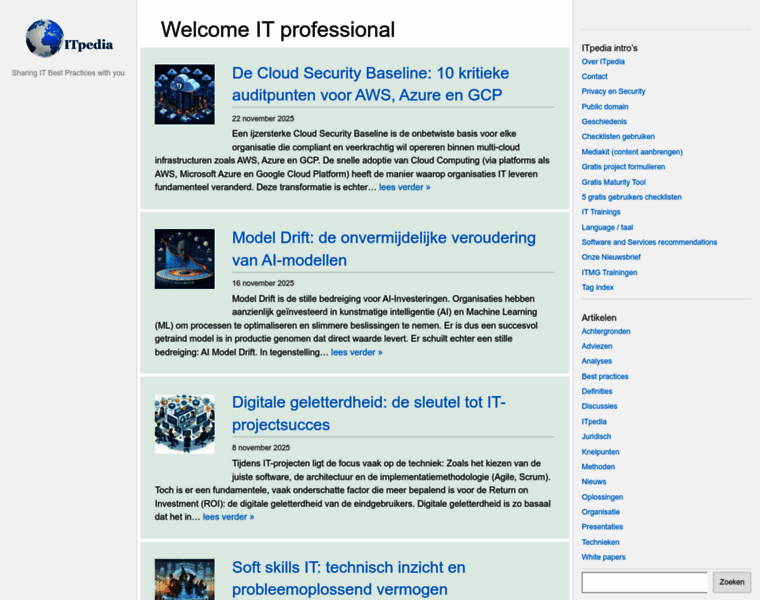Select the Presentaties category
The height and width of the screenshot is (600, 760).
pyautogui.click(x=602, y=527)
